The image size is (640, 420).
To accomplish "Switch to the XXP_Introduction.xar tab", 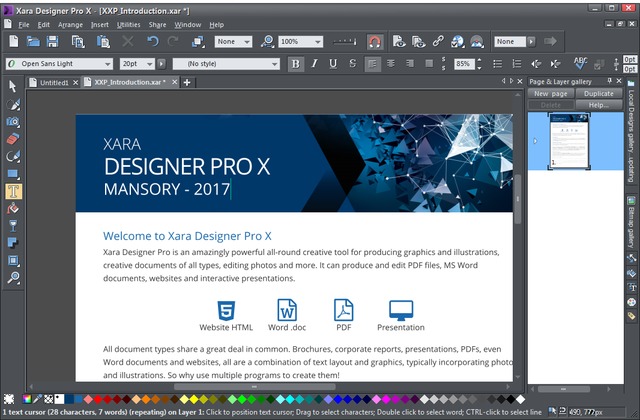I will point(130,82).
